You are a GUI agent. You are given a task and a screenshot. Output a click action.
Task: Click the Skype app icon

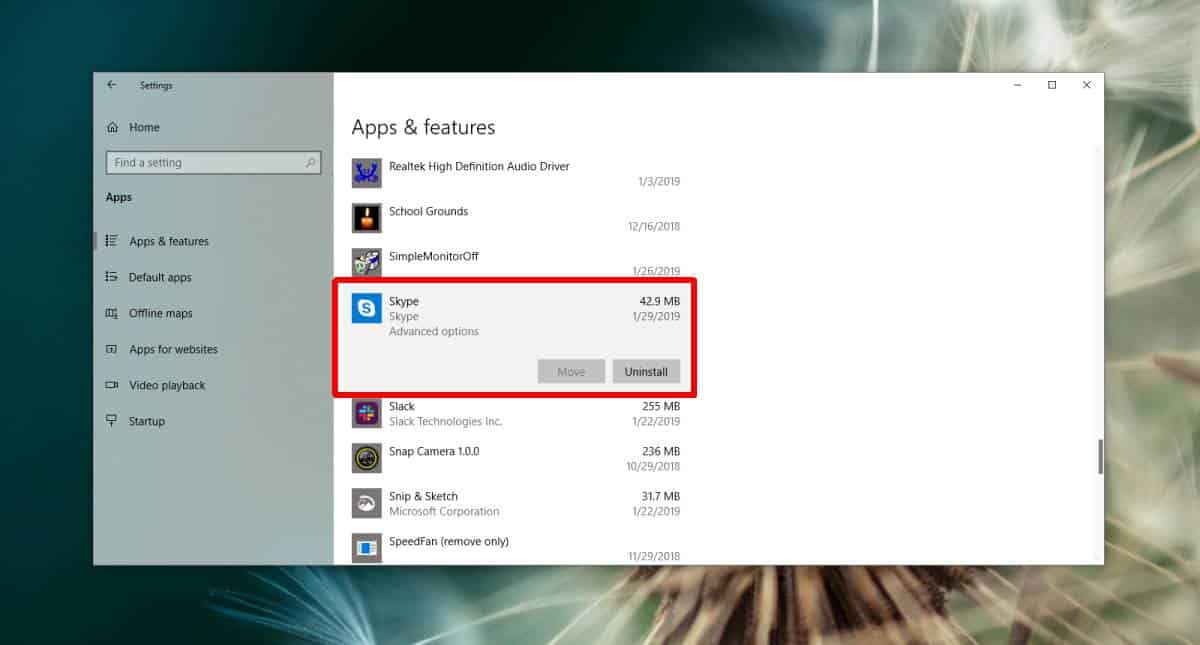367,308
